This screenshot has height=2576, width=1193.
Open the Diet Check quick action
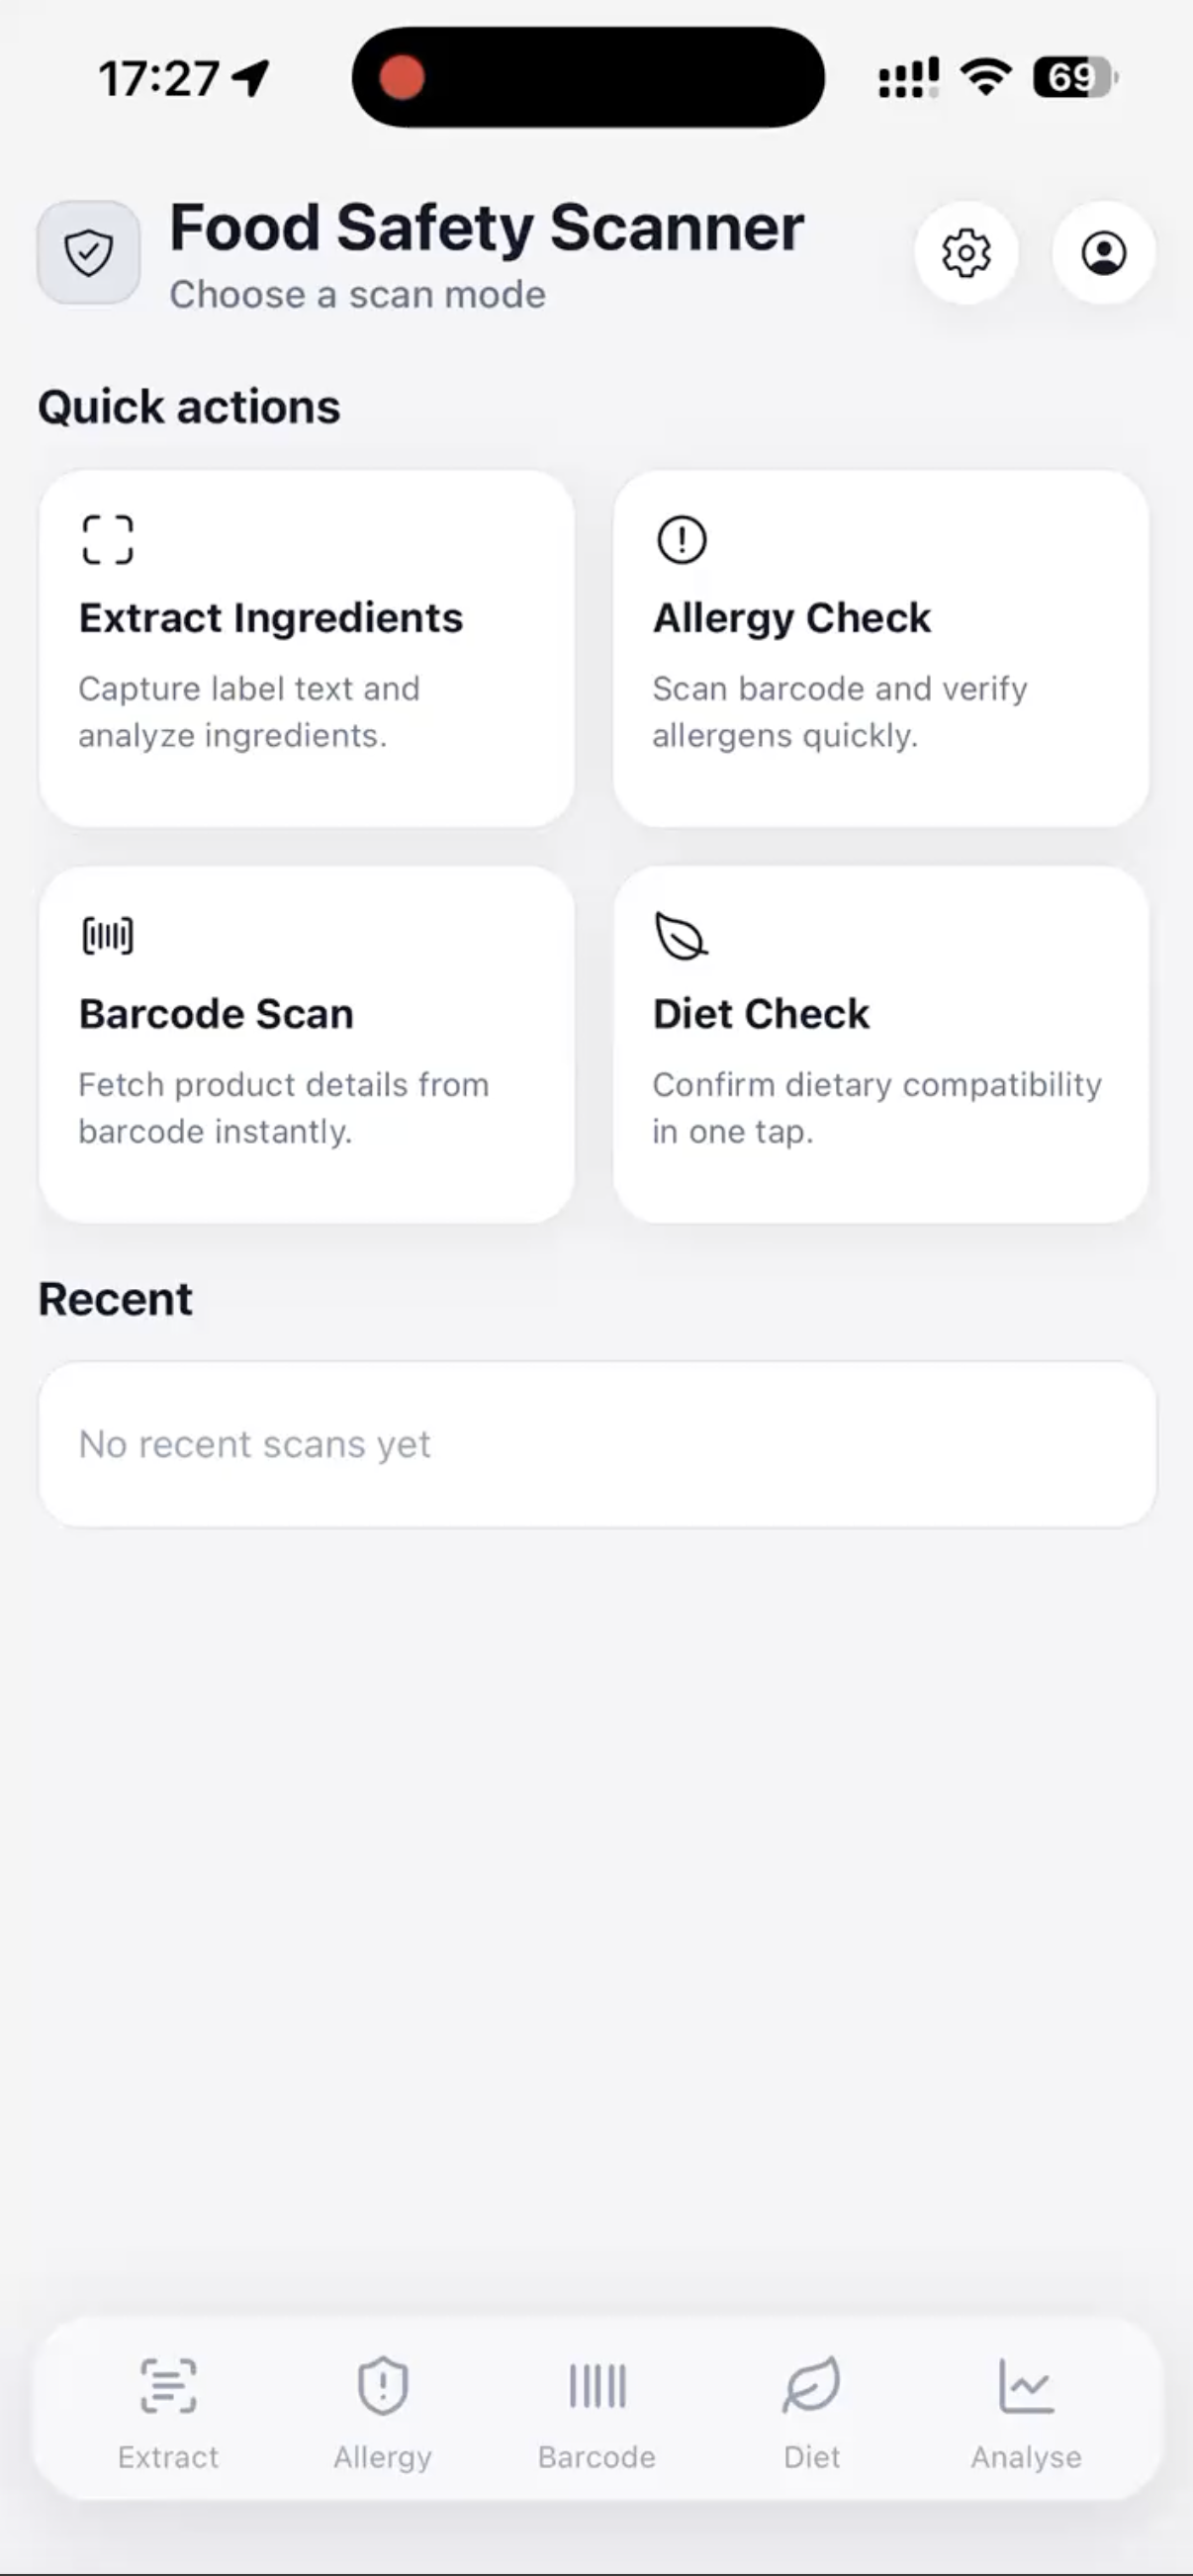[881, 1045]
